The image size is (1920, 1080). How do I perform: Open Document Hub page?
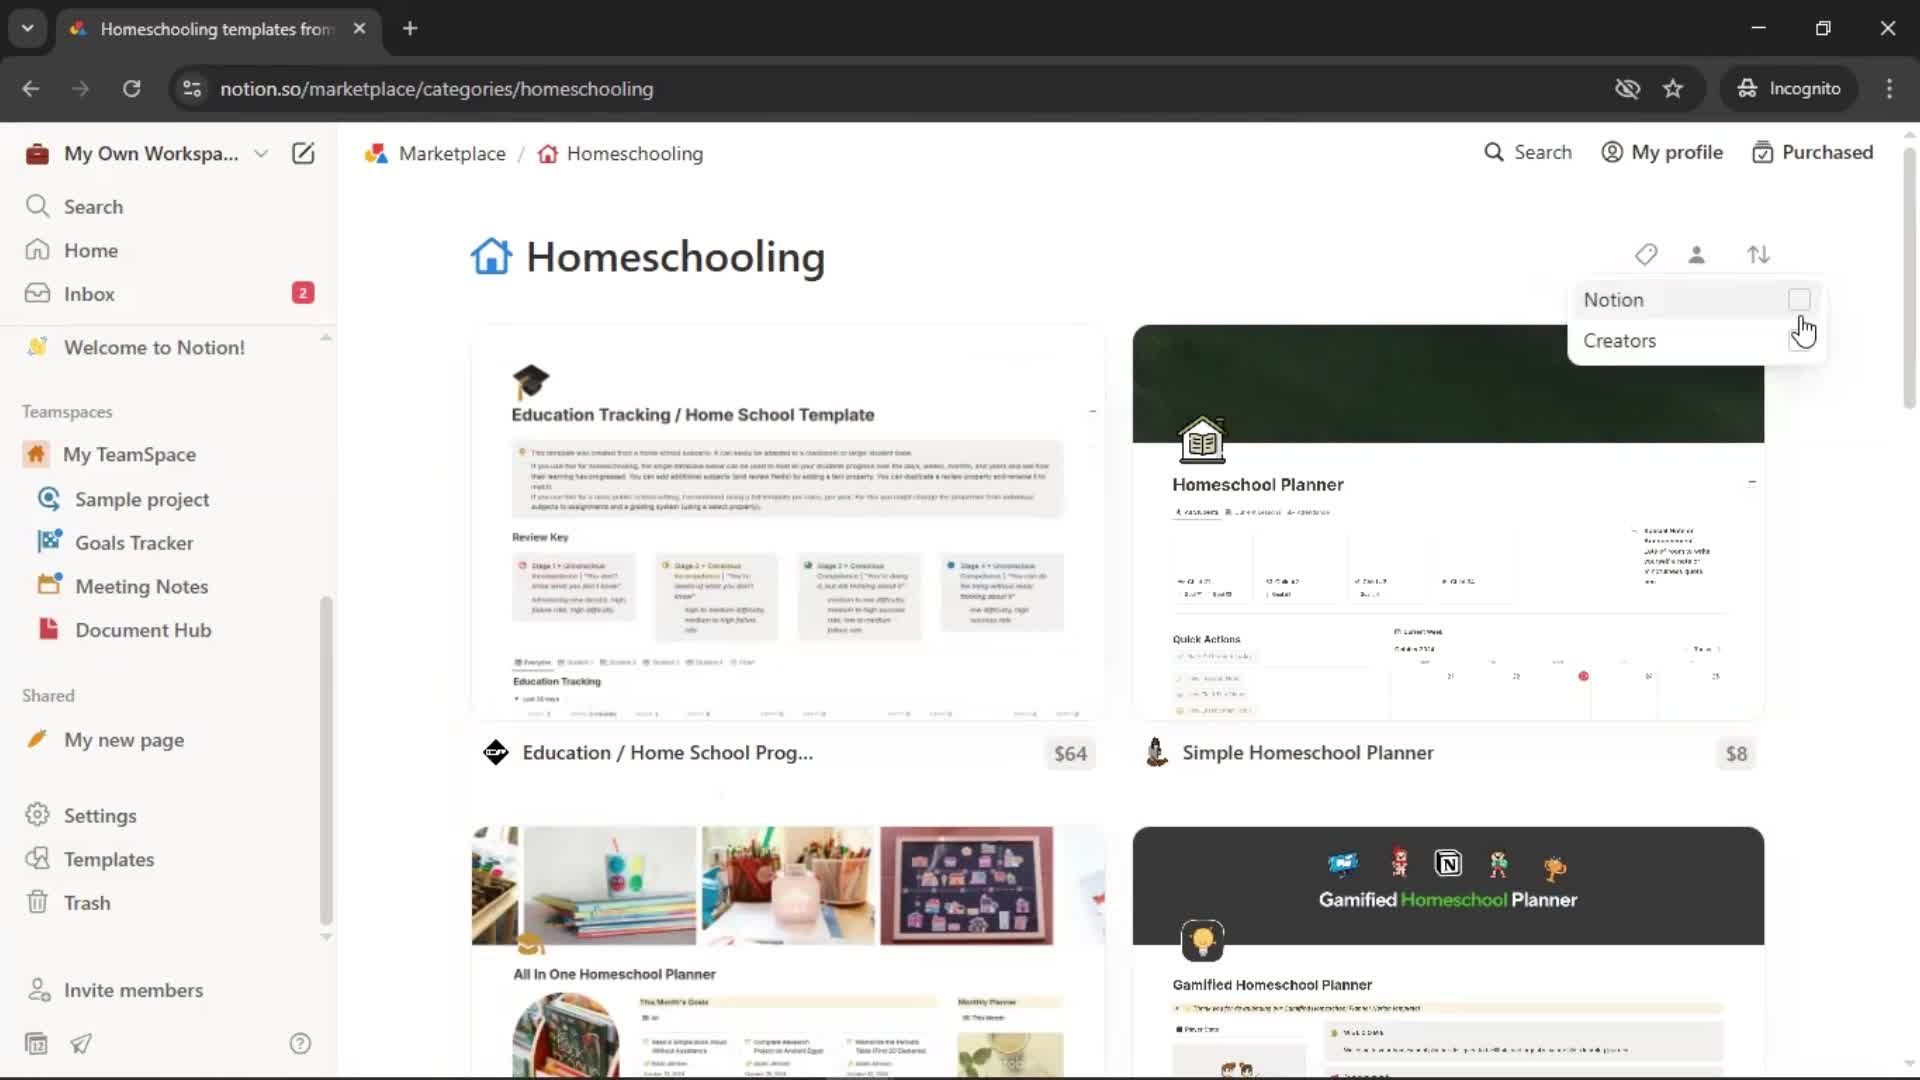point(143,630)
